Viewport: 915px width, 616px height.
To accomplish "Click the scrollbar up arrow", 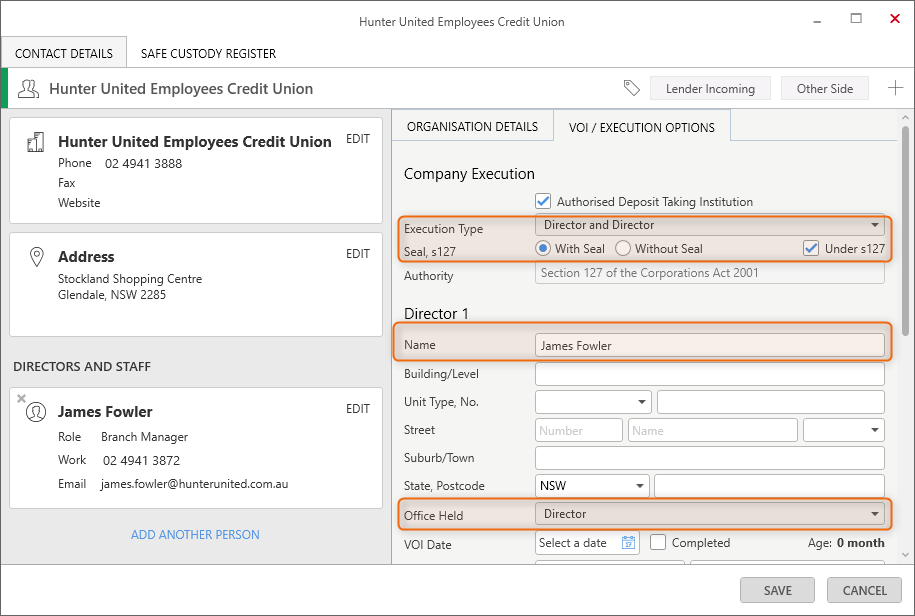I will [905, 118].
